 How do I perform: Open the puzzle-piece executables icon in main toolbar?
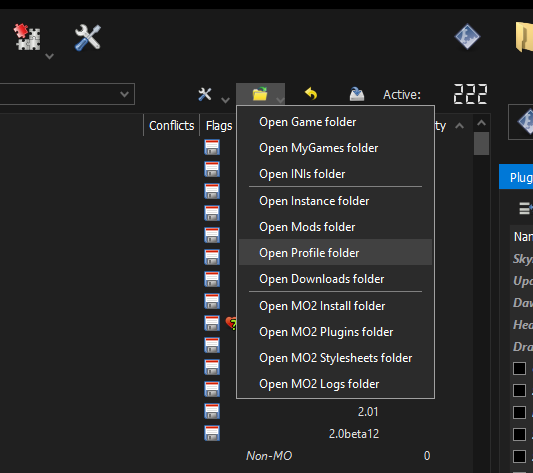tap(27, 37)
